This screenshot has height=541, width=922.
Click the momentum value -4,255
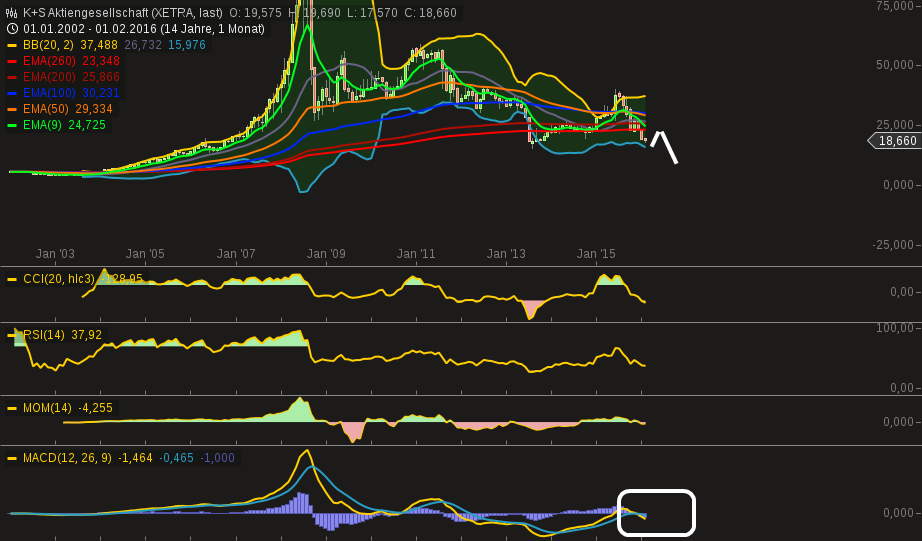click(x=95, y=408)
